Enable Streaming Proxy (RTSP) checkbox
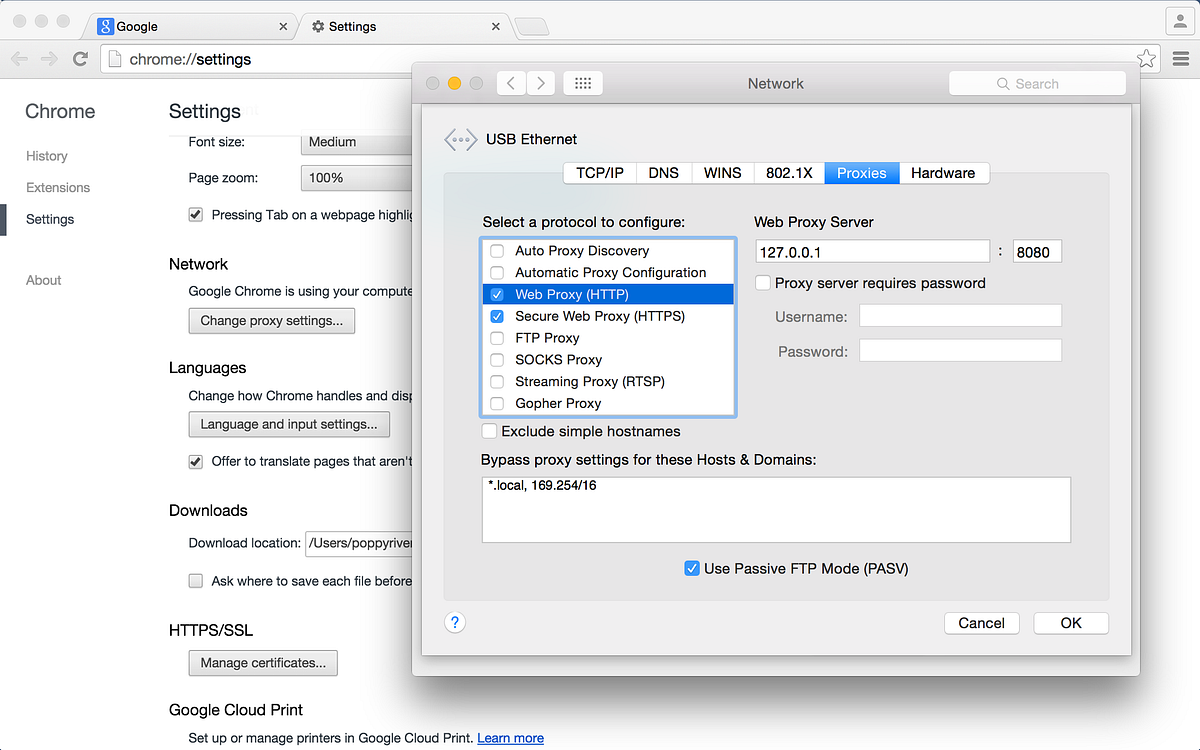The height and width of the screenshot is (750, 1200). click(x=497, y=382)
